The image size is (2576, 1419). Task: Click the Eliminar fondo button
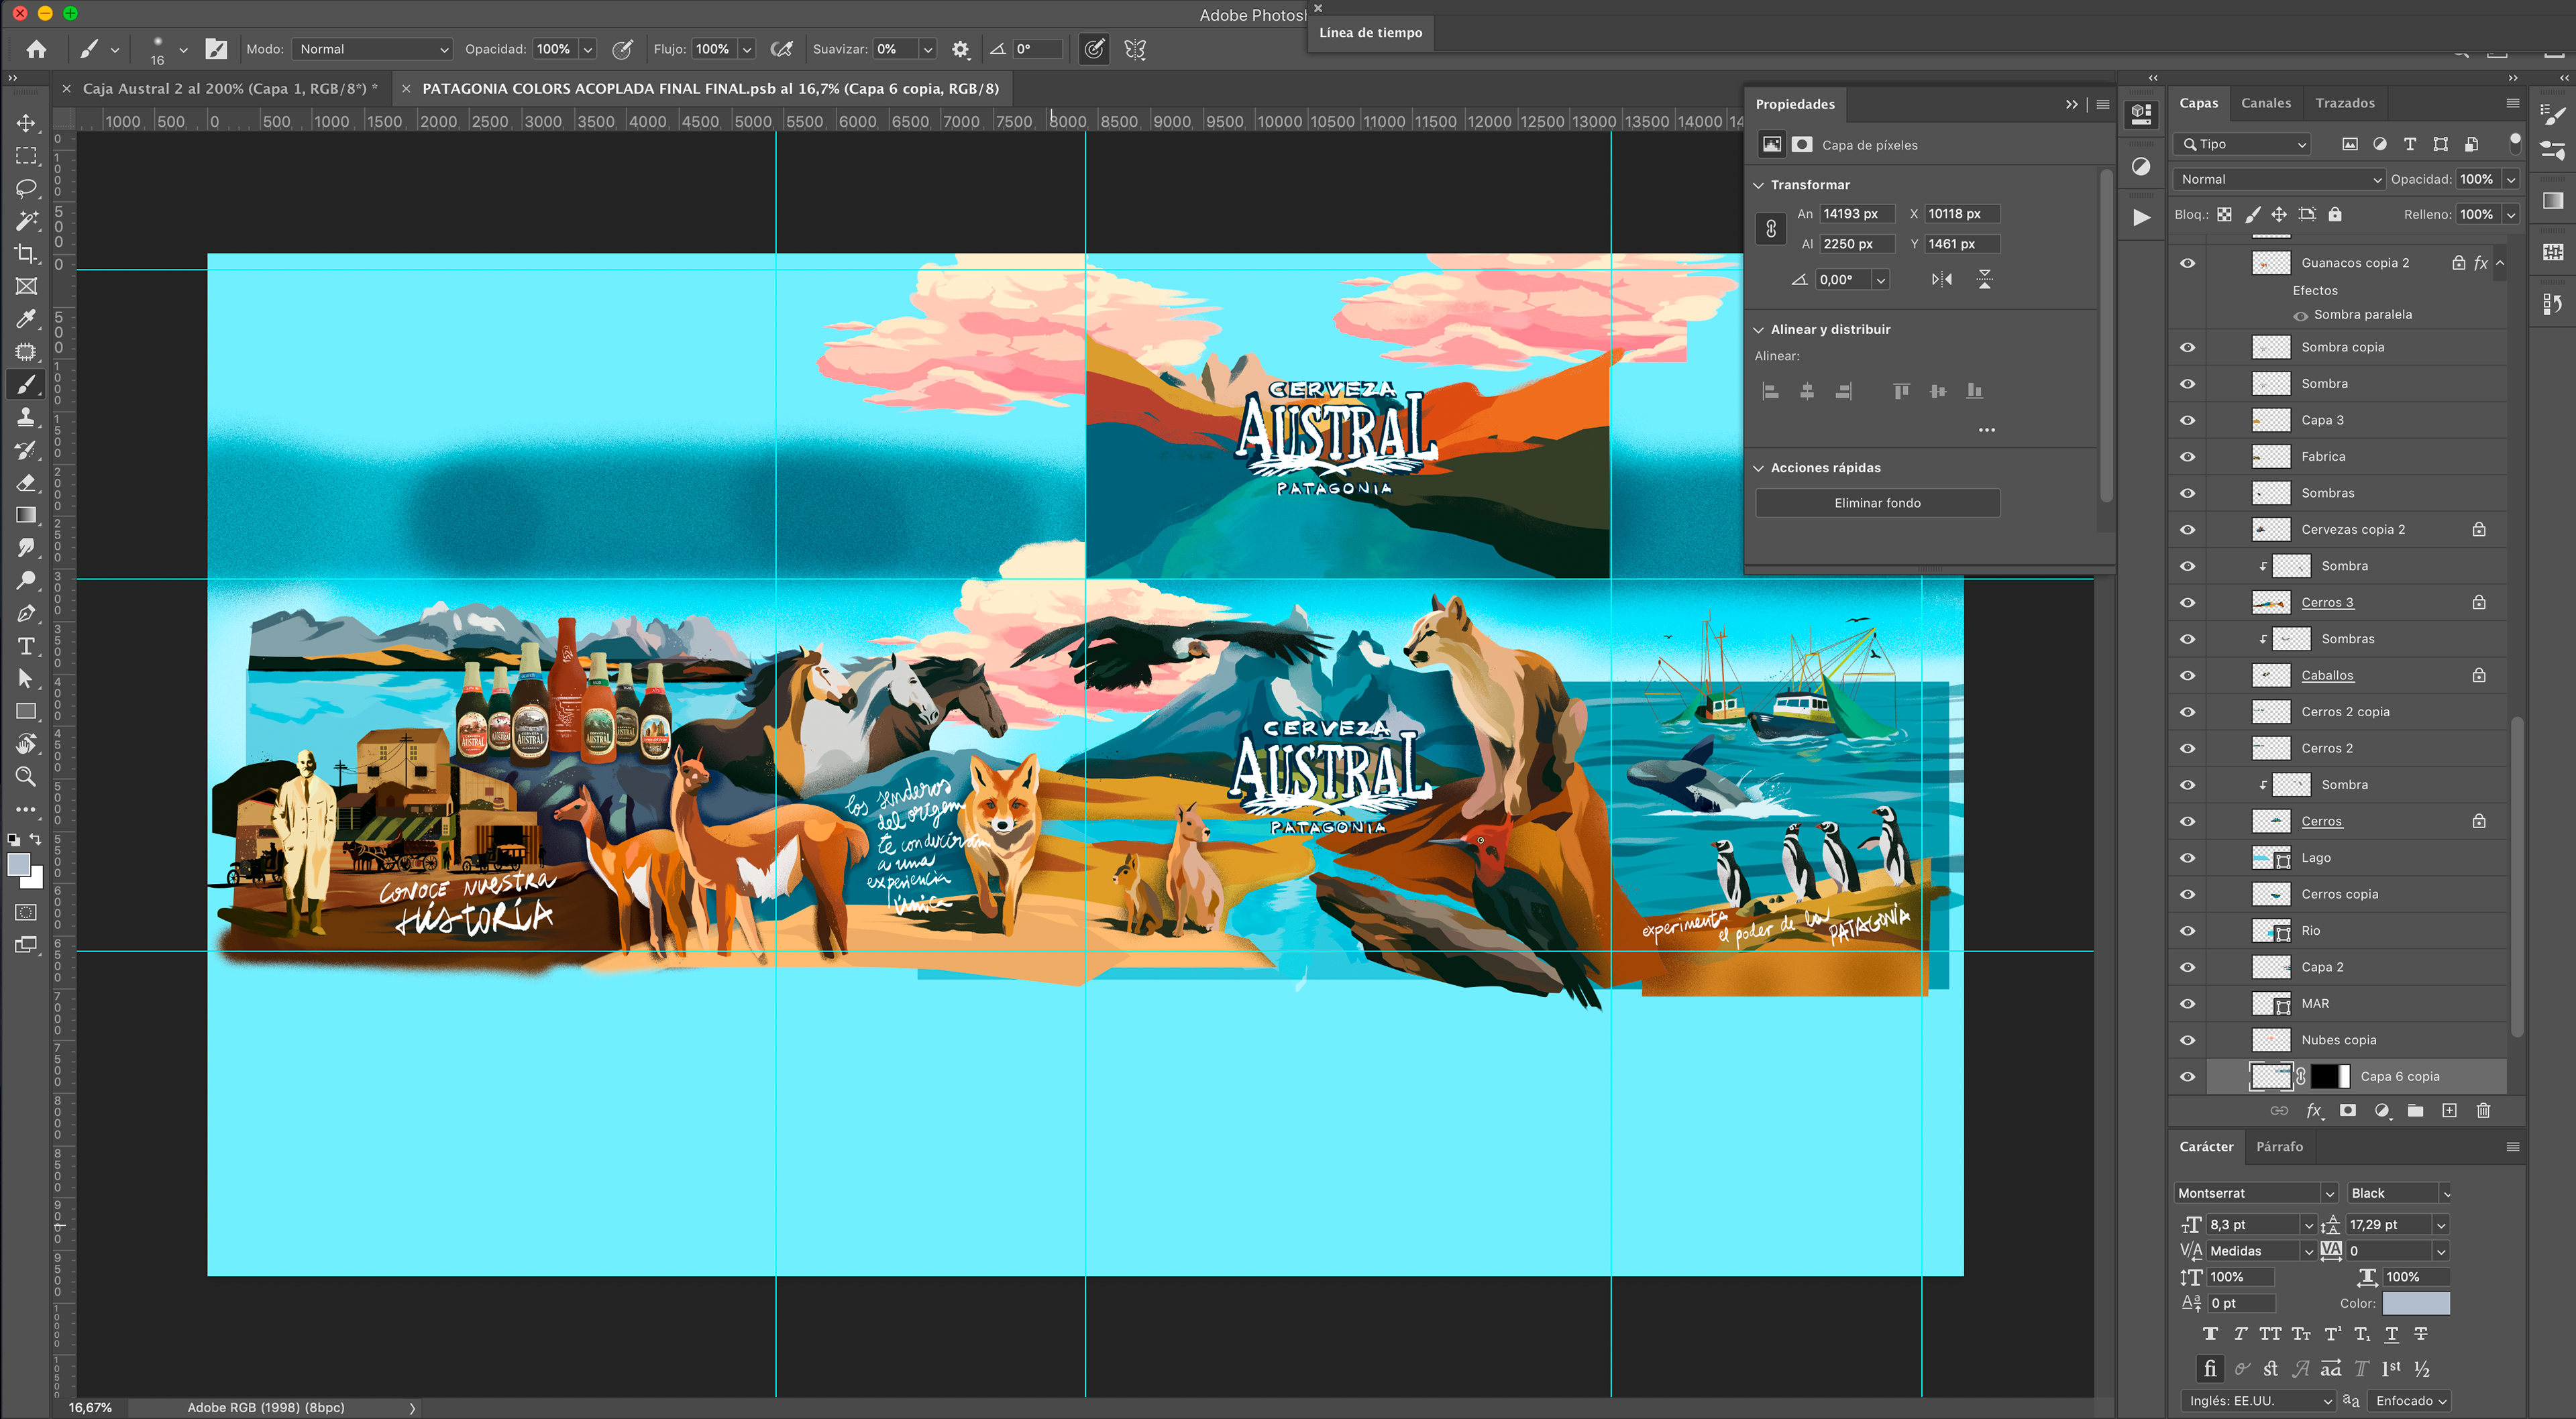pyautogui.click(x=1877, y=503)
